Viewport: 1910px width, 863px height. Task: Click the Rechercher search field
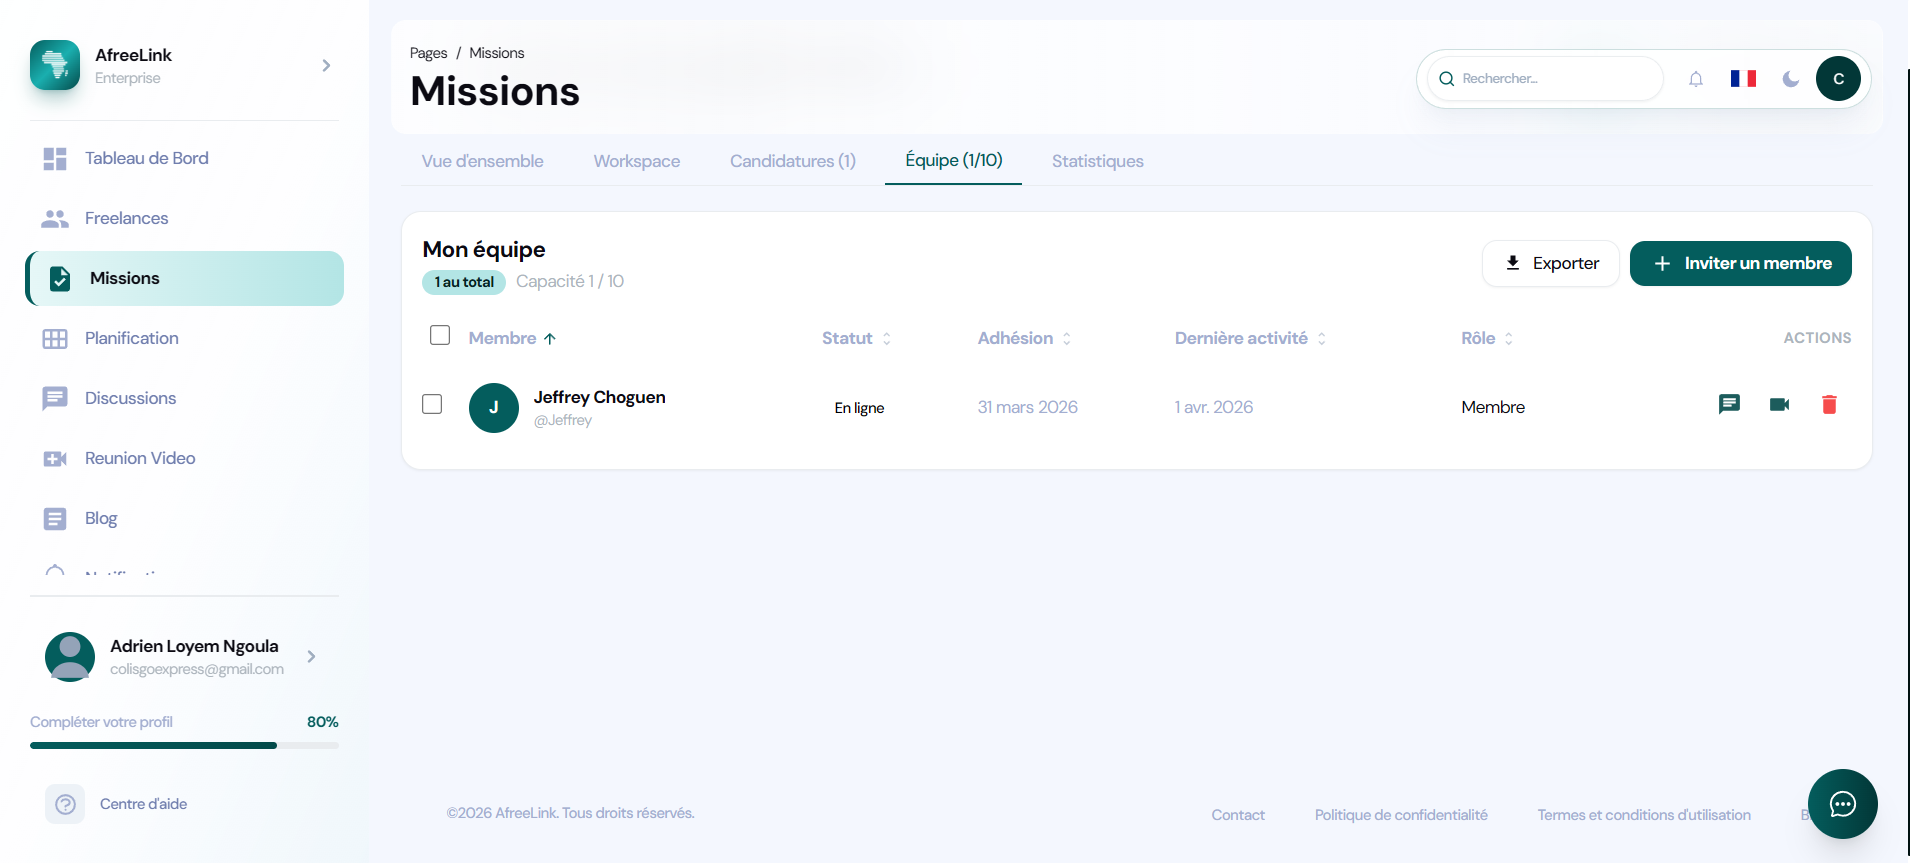tap(1545, 79)
